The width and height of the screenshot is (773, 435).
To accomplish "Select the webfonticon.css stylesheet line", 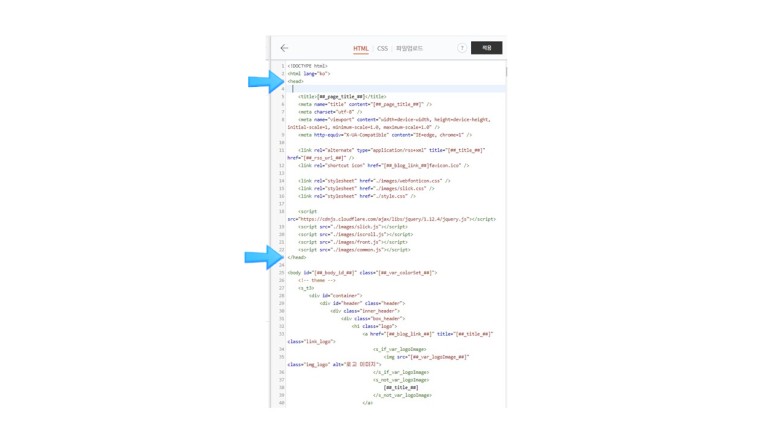I will [x=374, y=181].
